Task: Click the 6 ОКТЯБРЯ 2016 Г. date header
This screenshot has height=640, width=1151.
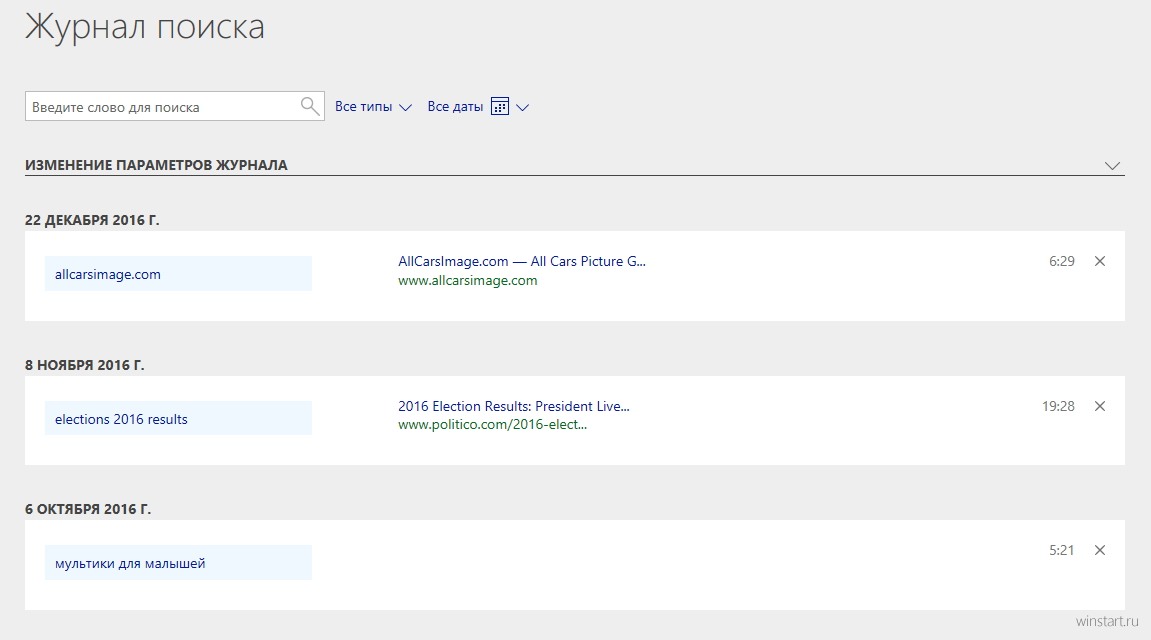Action: tap(88, 509)
